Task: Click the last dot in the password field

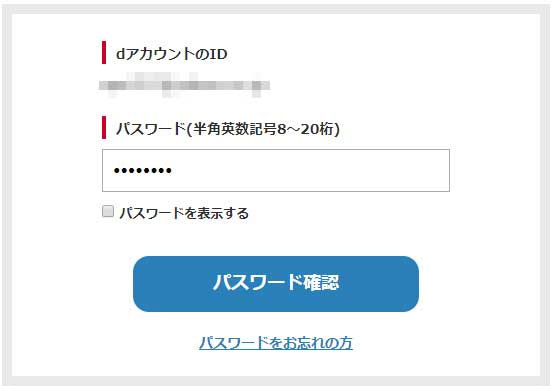Action: 169,171
